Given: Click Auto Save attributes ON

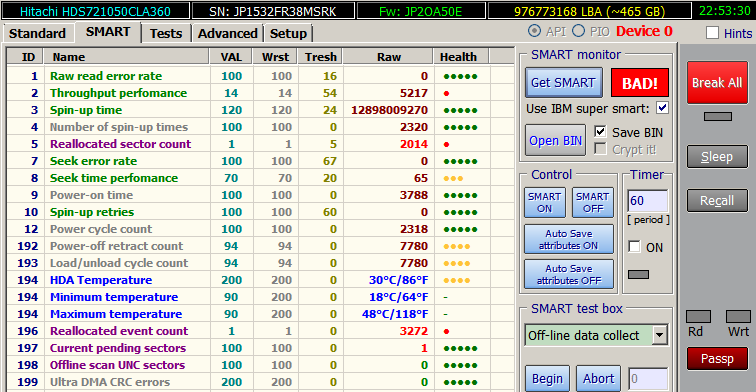Looking at the screenshot, I should pos(569,239).
